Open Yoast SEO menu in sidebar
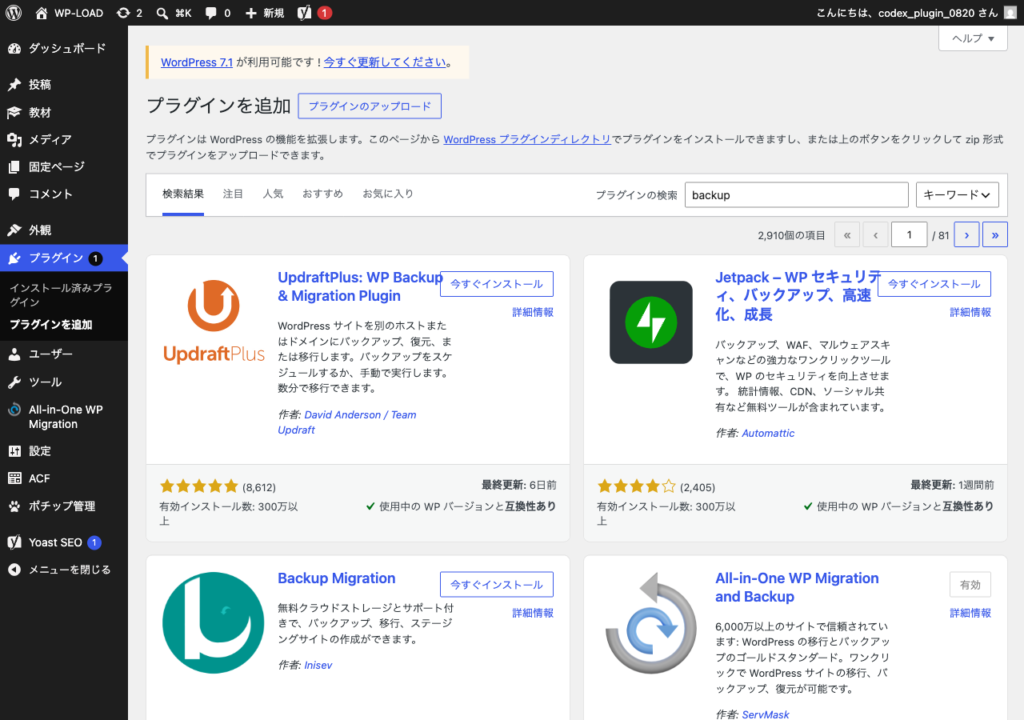Screen dimensions: 1024x720 pyautogui.click(x=64, y=542)
